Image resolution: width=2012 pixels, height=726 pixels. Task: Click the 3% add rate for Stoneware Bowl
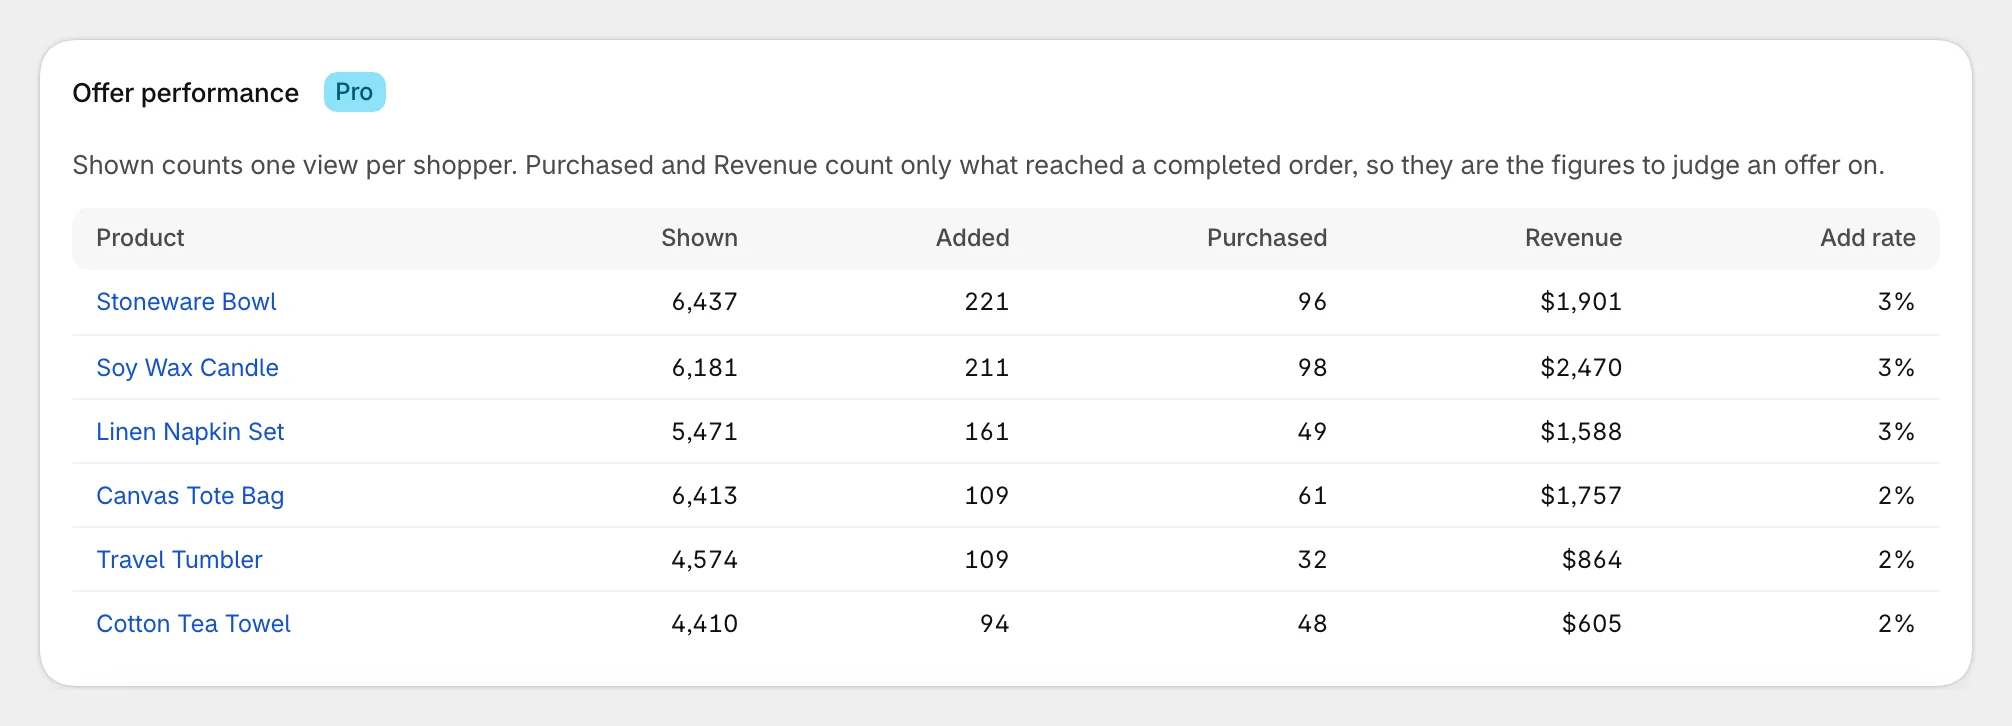[x=1896, y=302]
